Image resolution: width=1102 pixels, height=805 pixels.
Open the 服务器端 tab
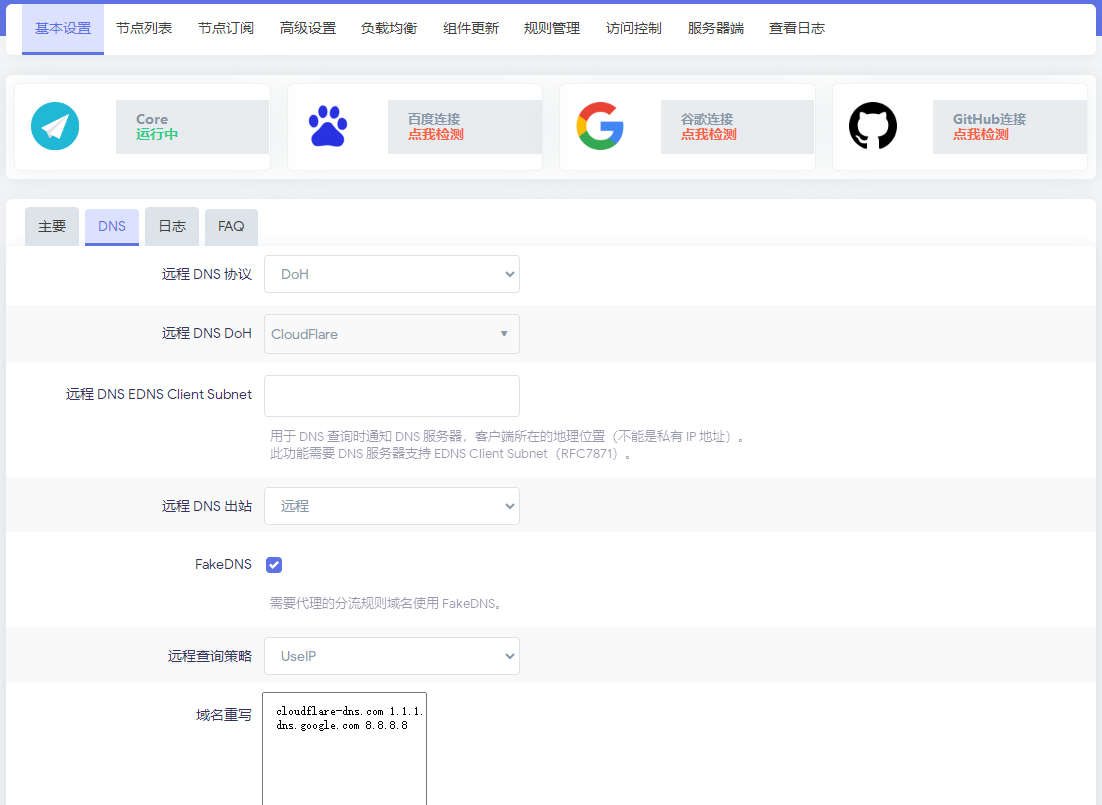[715, 29]
